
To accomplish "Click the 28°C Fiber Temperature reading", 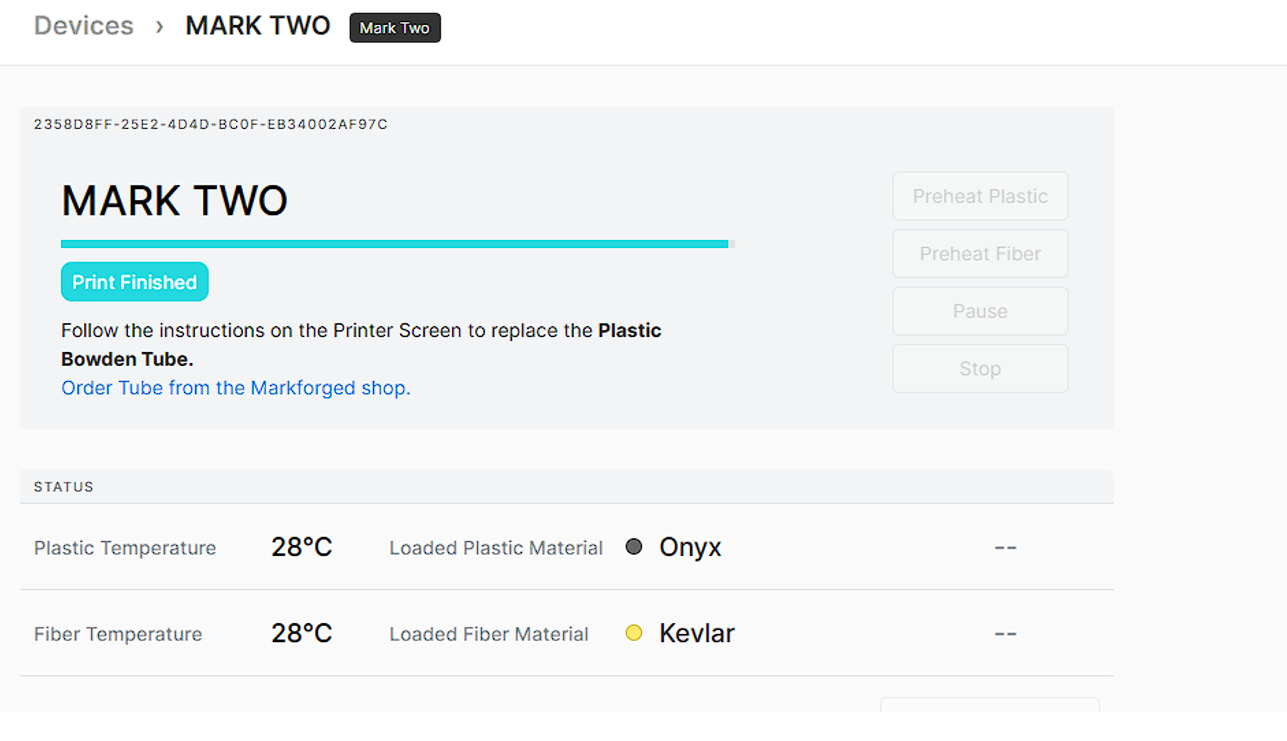I will pyautogui.click(x=301, y=632).
